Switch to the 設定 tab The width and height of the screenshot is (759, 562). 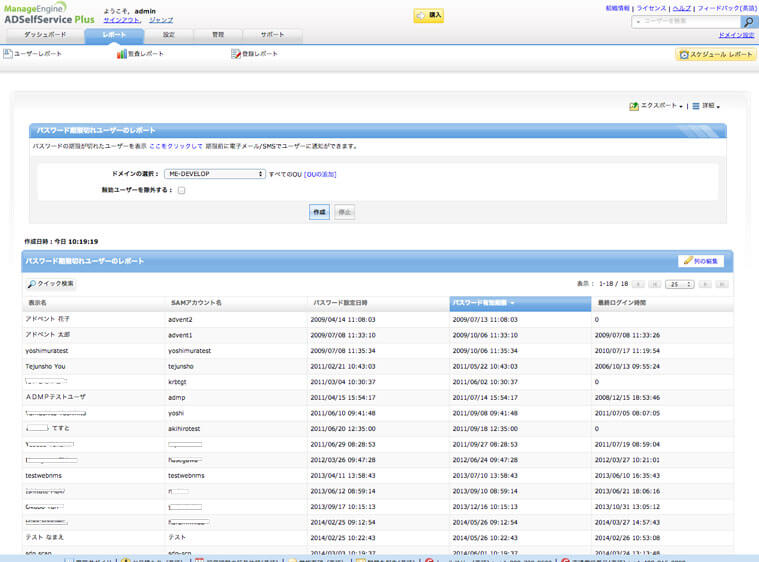point(169,35)
